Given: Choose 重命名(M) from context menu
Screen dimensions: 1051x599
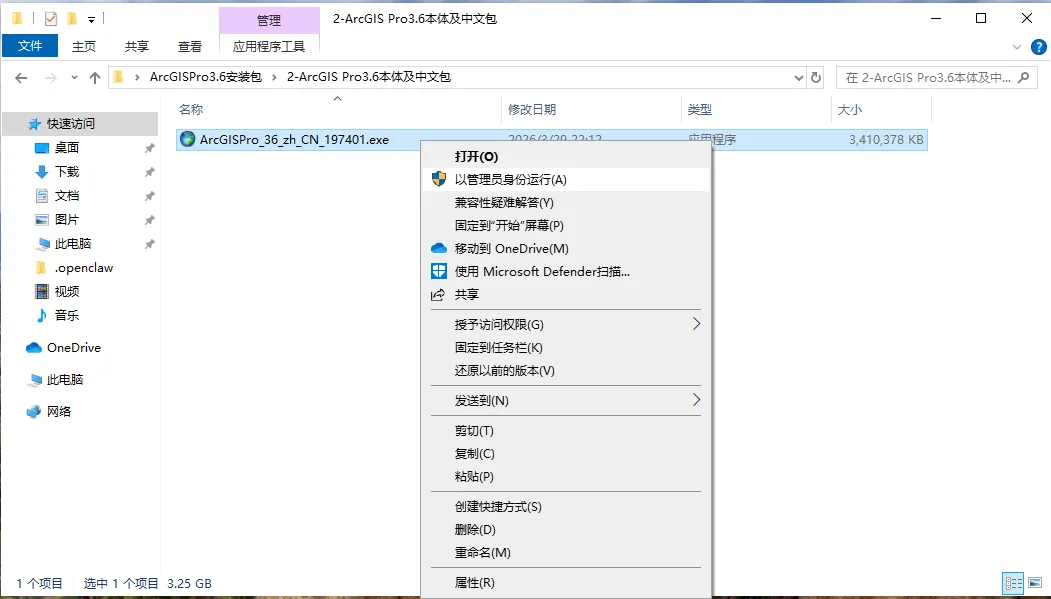Looking at the screenshot, I should [x=566, y=553].
